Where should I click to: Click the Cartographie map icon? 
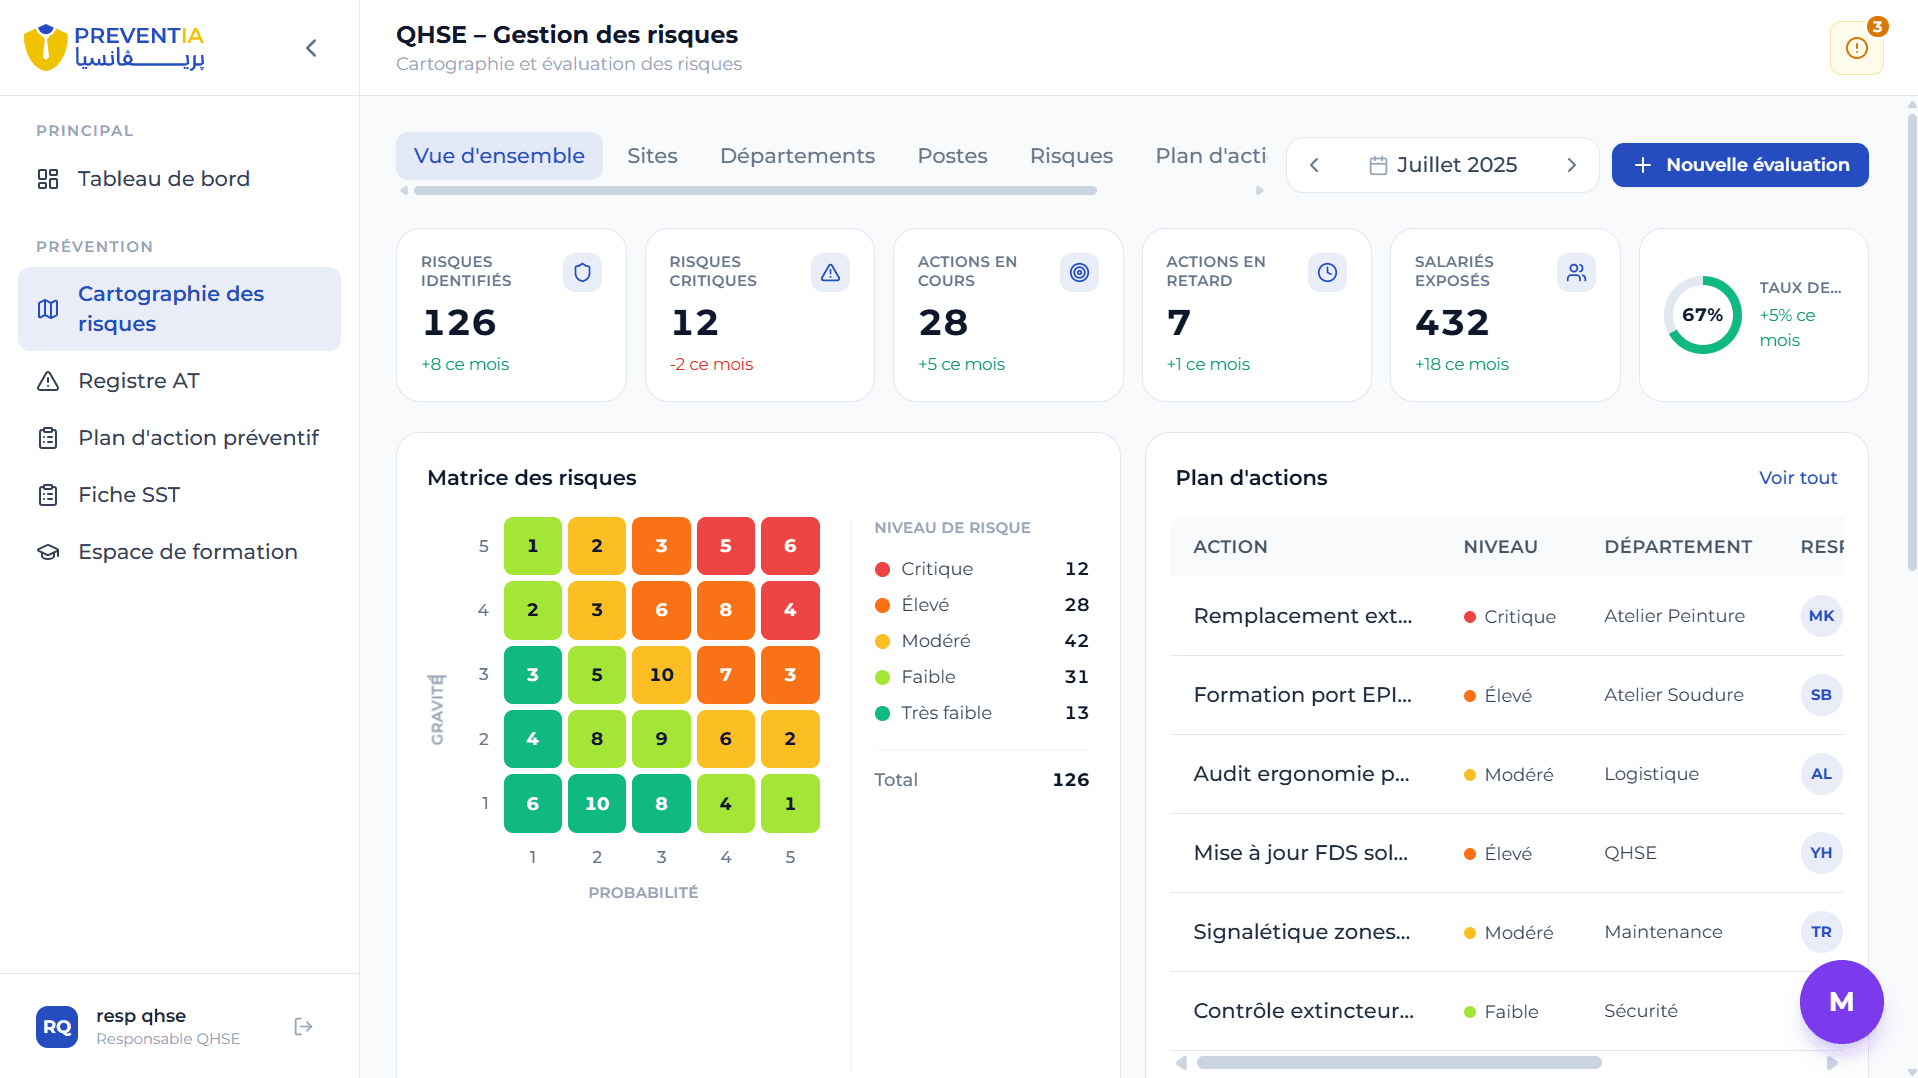click(48, 309)
